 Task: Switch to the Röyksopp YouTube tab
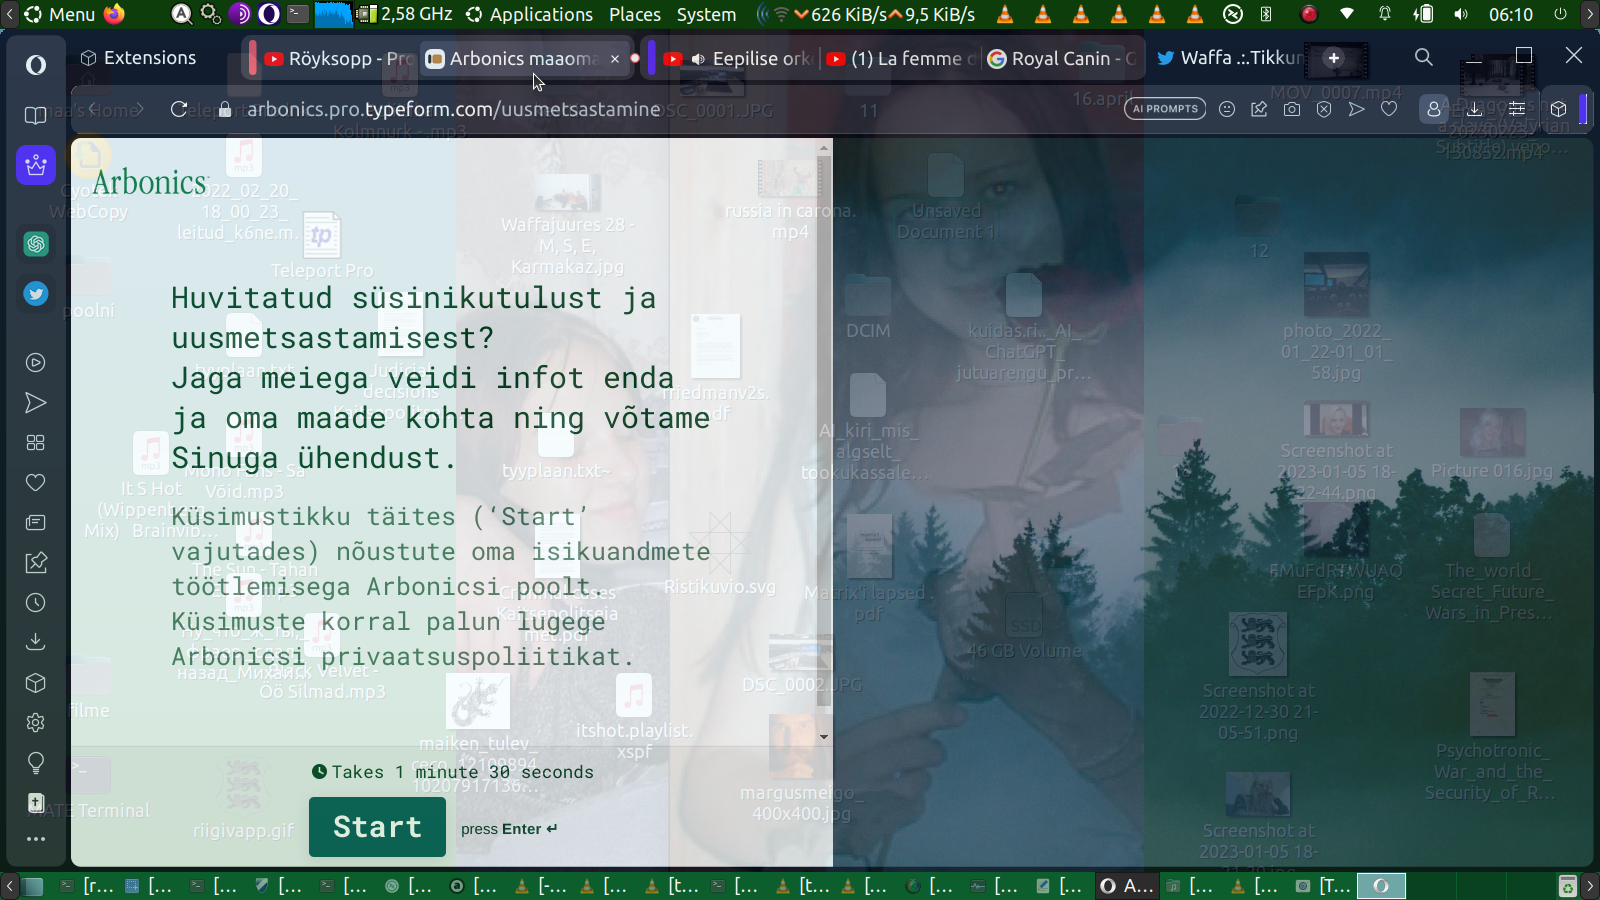tap(338, 59)
